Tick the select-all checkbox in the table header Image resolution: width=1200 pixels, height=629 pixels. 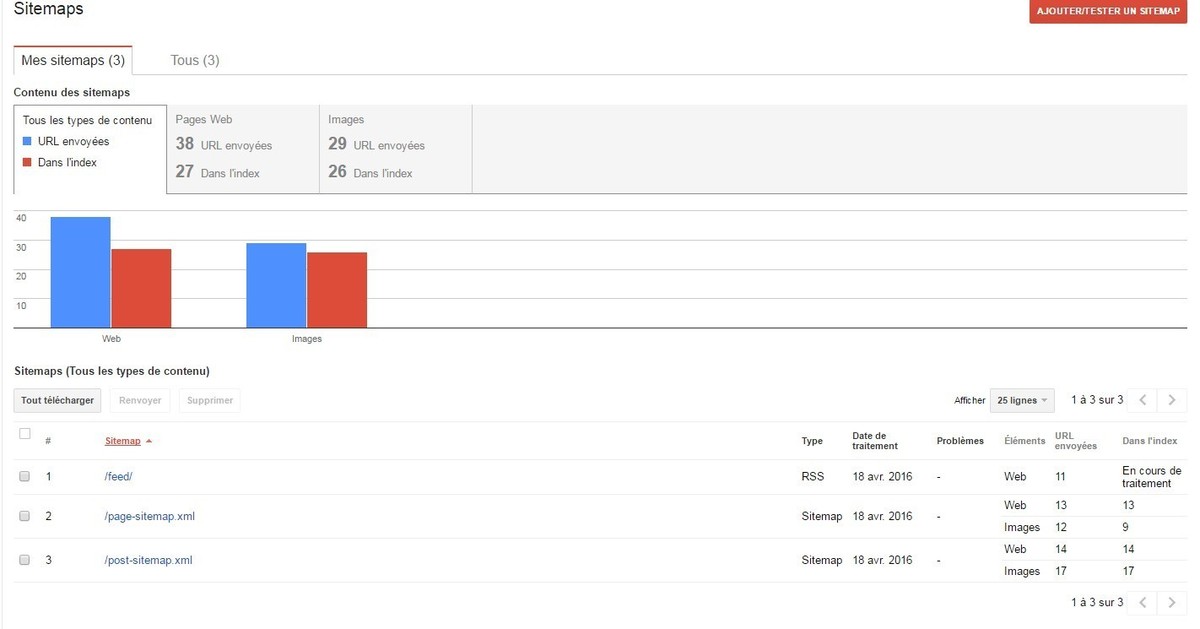[x=25, y=434]
